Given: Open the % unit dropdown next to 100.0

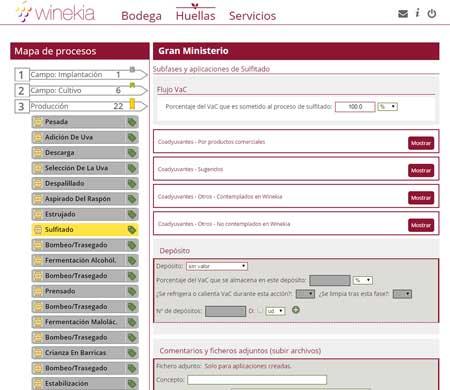Looking at the screenshot, I should coord(388,107).
